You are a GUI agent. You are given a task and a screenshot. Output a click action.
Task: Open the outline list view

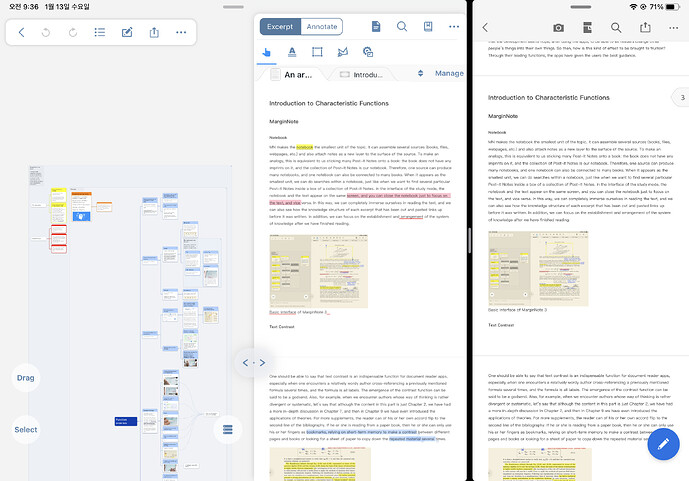click(x=100, y=32)
